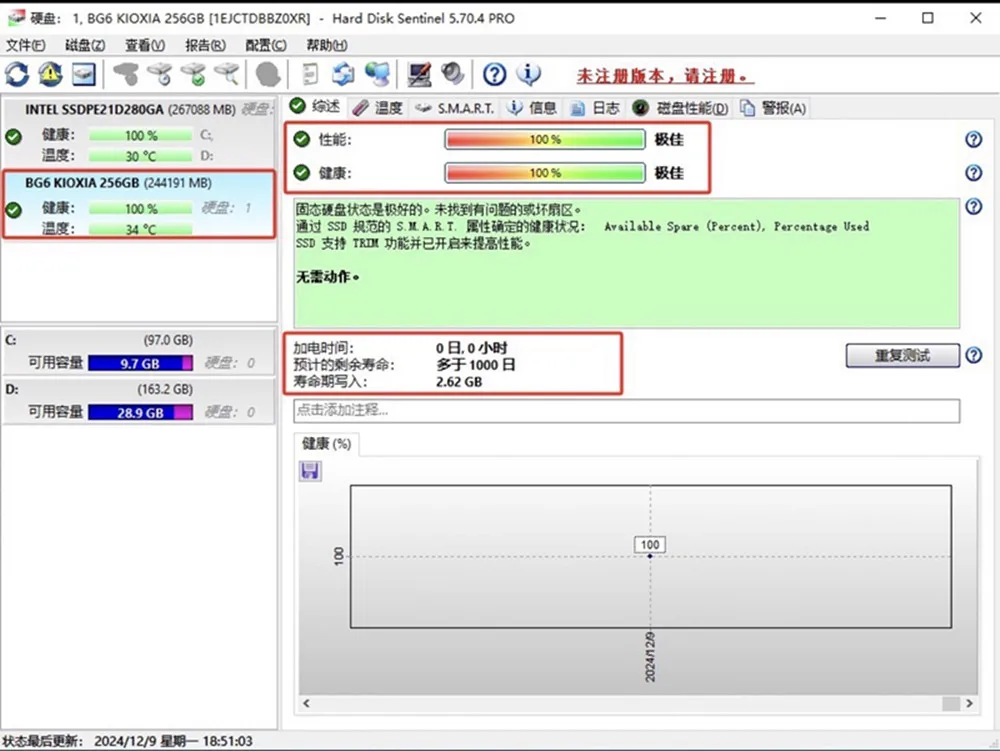
Task: Click the speaker toolbar icon
Action: [x=453, y=75]
